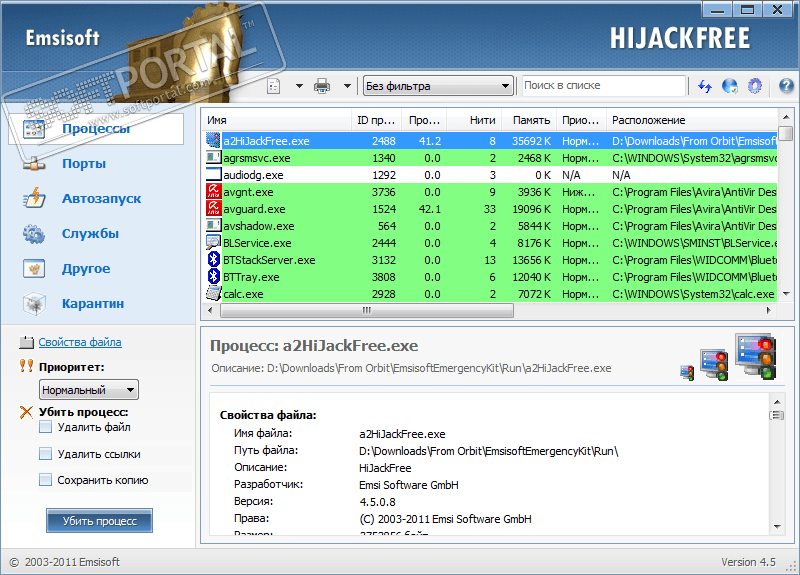Viewport: 800px width, 575px height.
Task: Click the save report document icon
Action: point(274,86)
